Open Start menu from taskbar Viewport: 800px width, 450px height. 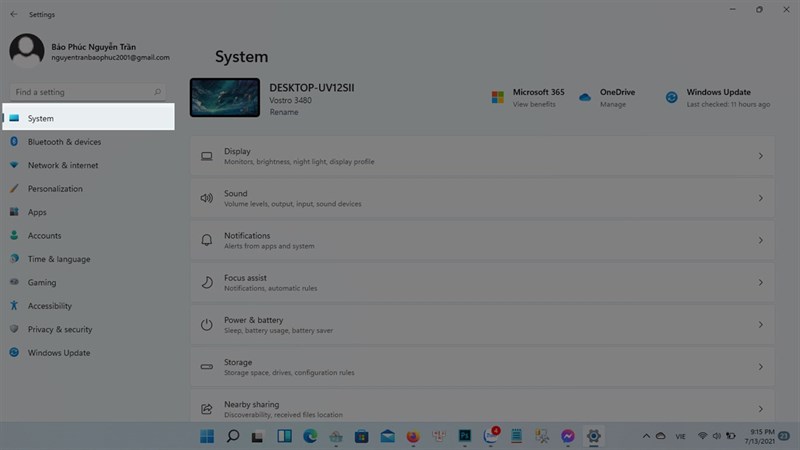[207, 436]
